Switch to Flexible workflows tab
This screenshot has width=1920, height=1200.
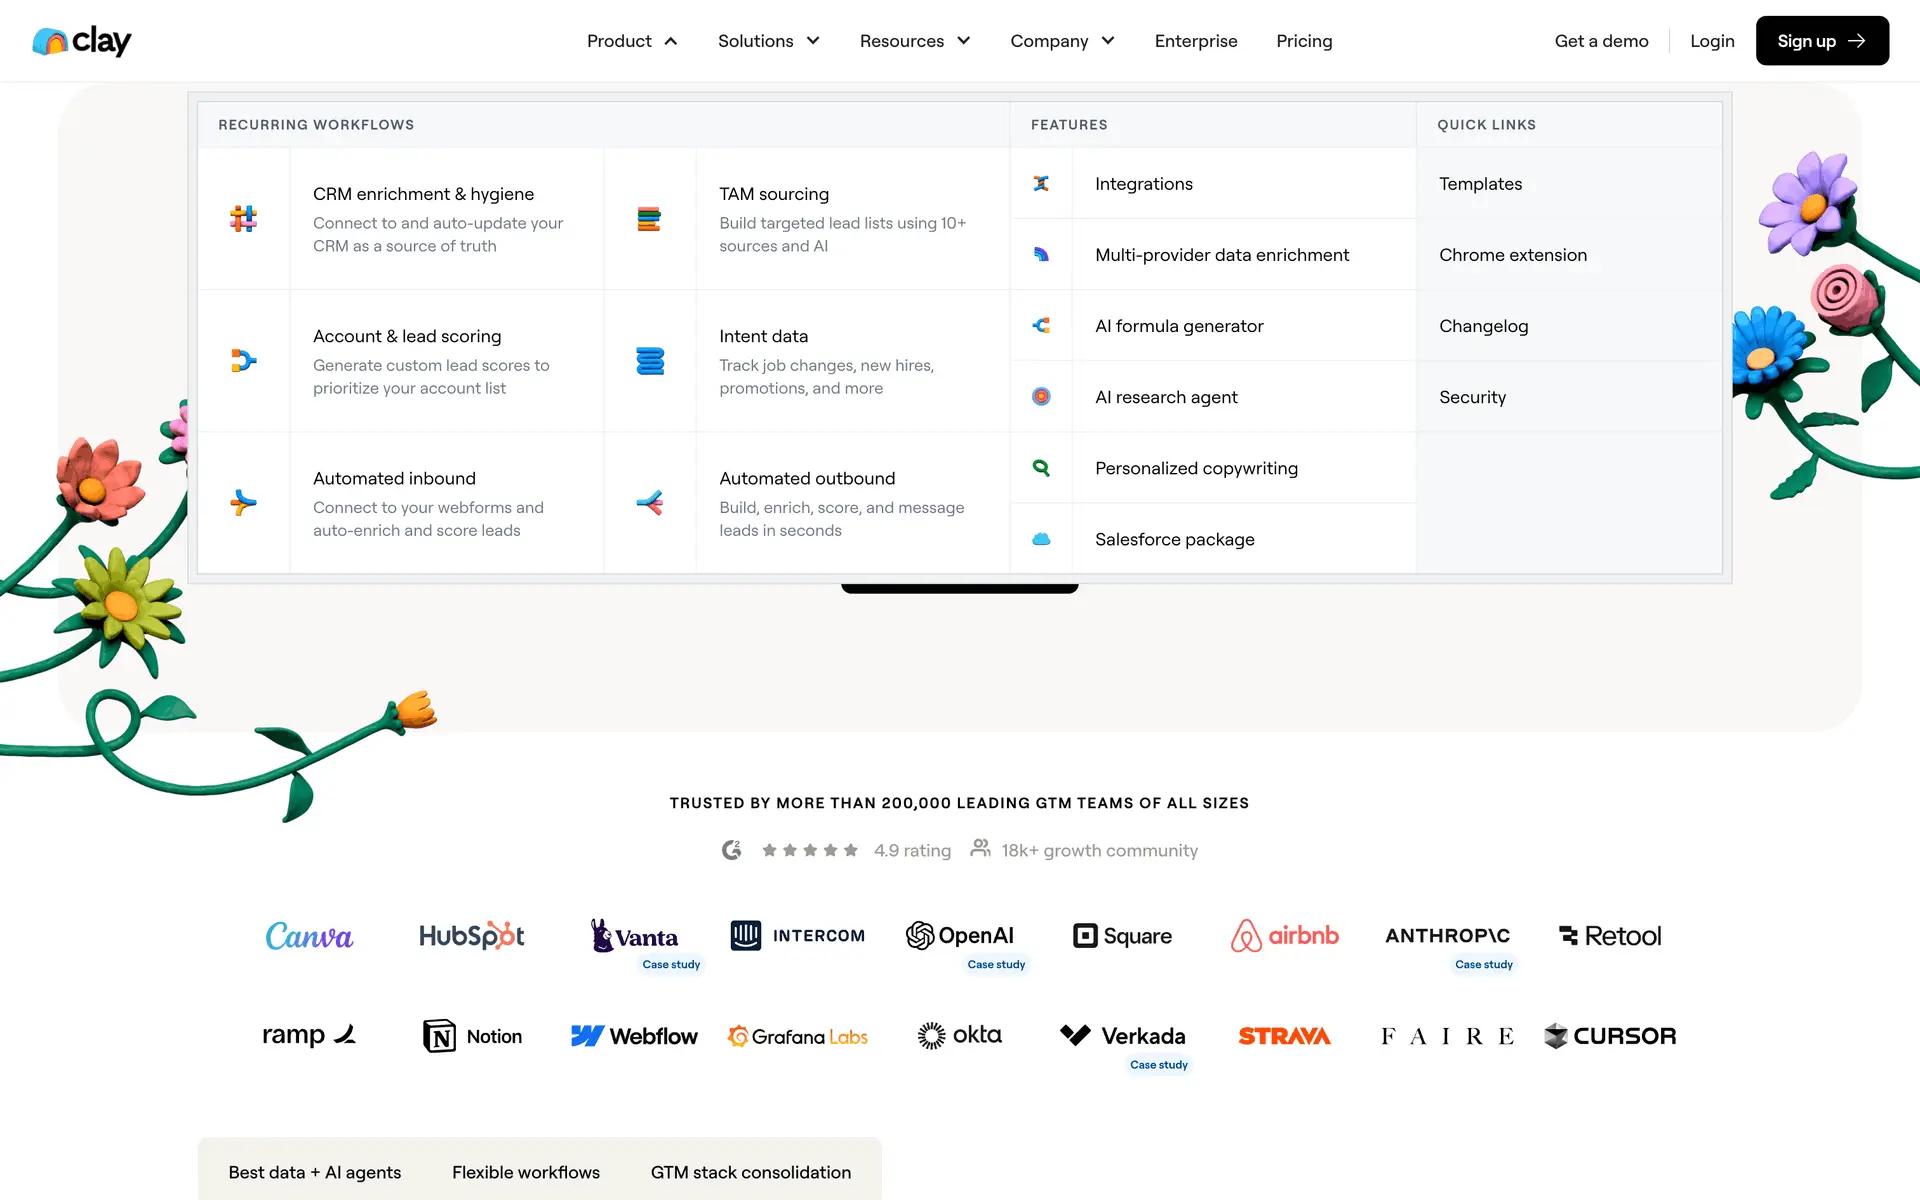525,1172
